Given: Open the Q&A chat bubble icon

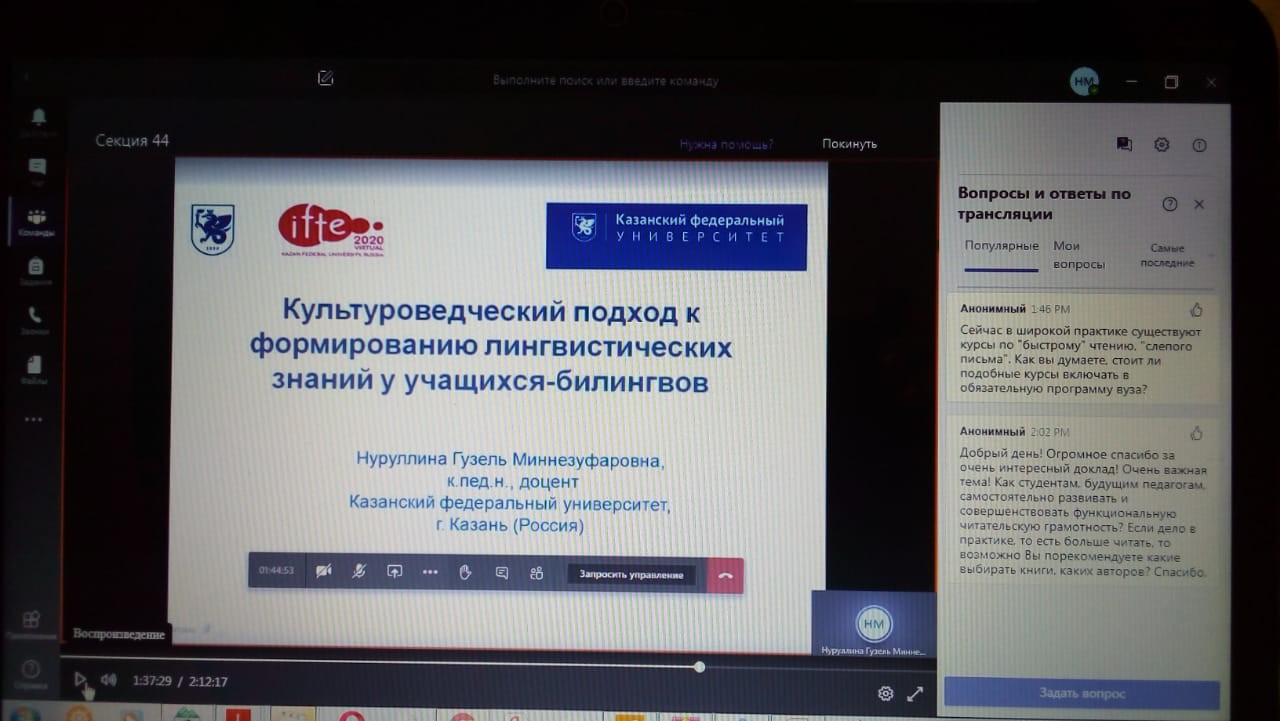Looking at the screenshot, I should click(x=1124, y=145).
